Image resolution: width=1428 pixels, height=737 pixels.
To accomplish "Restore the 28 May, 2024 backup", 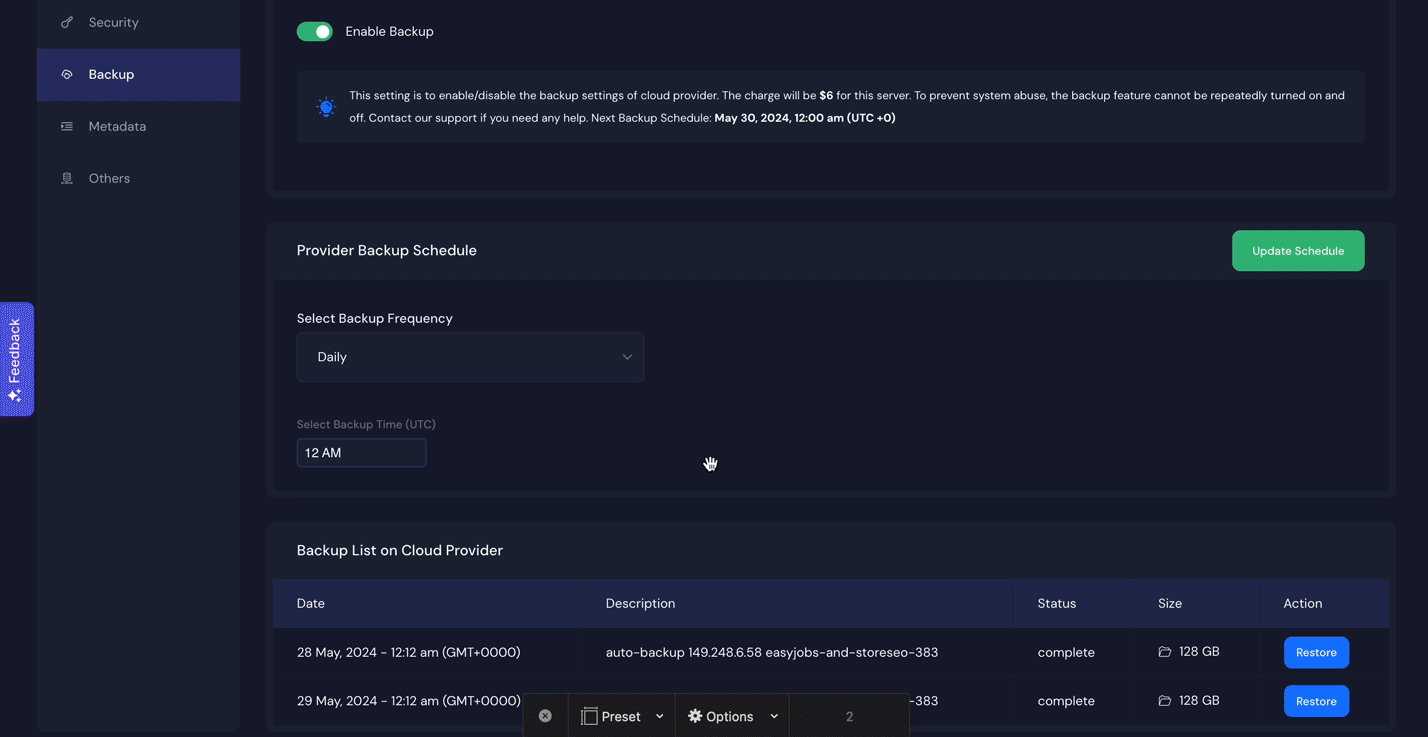I will tap(1316, 652).
